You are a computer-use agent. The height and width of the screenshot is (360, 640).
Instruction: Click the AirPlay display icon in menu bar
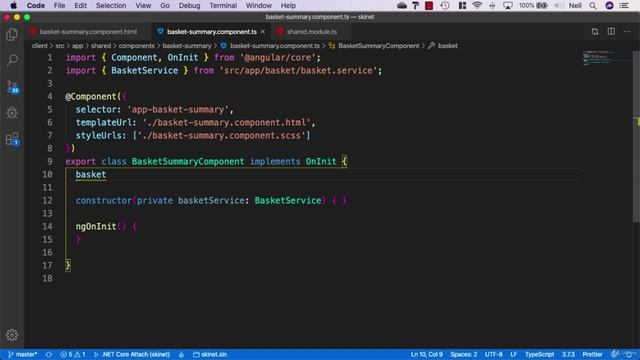[x=508, y=5]
